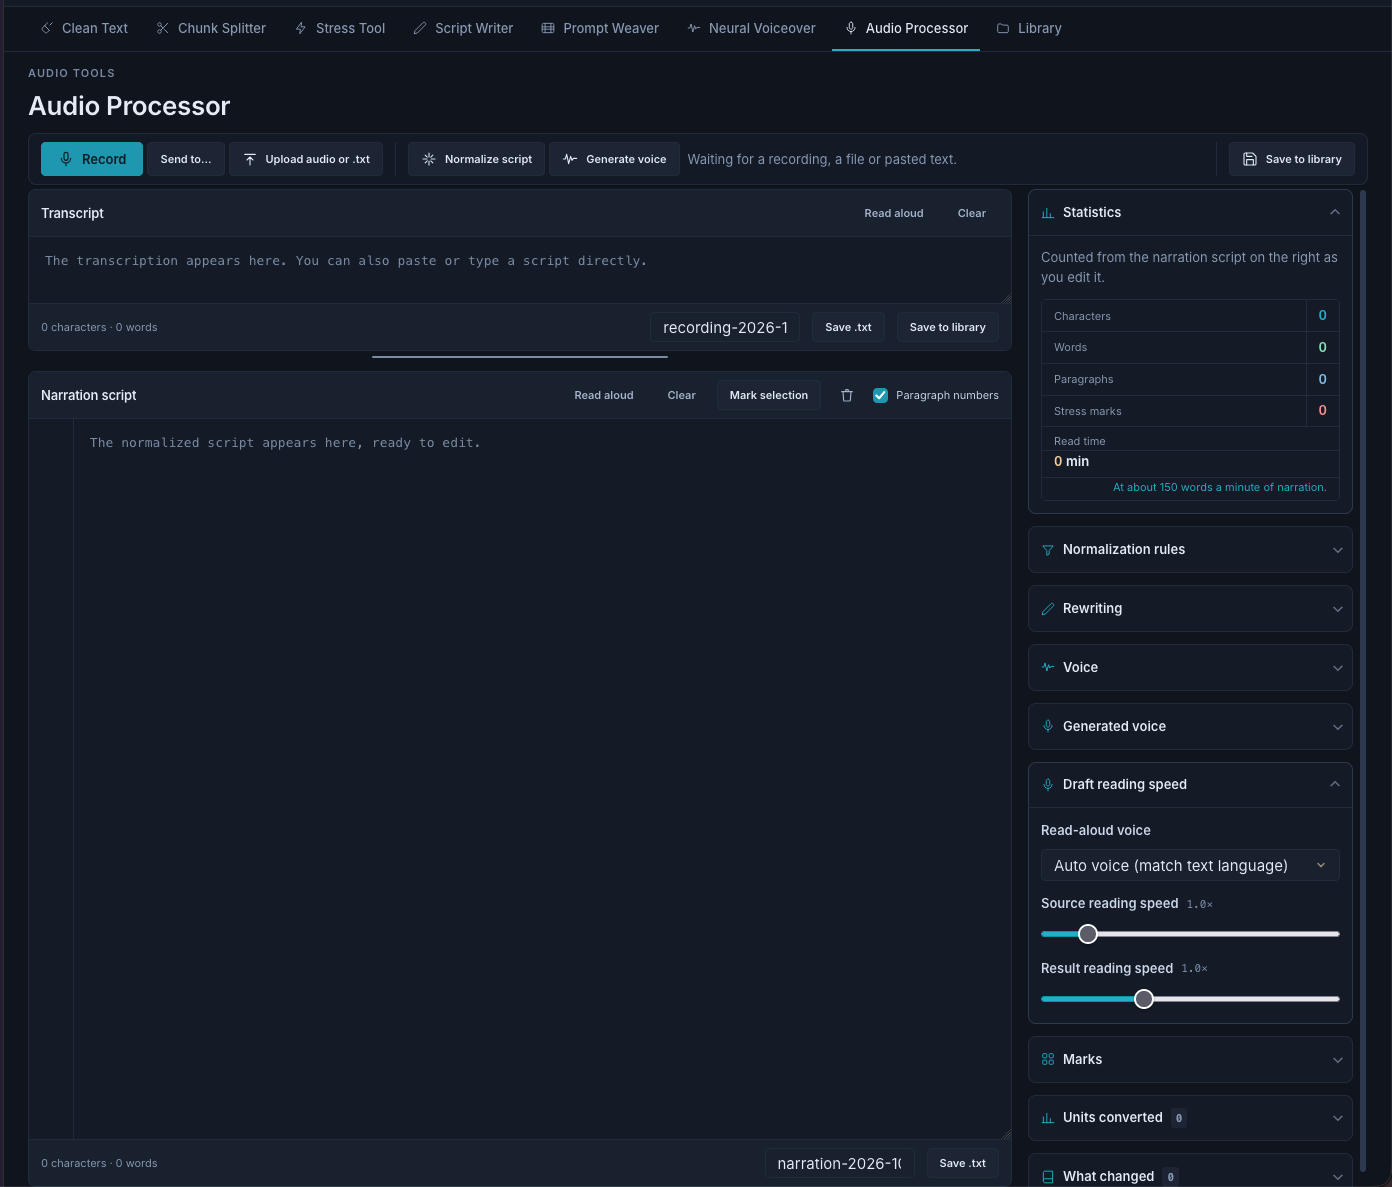Go to the Script Writer tab
The image size is (1392, 1187).
pos(463,28)
